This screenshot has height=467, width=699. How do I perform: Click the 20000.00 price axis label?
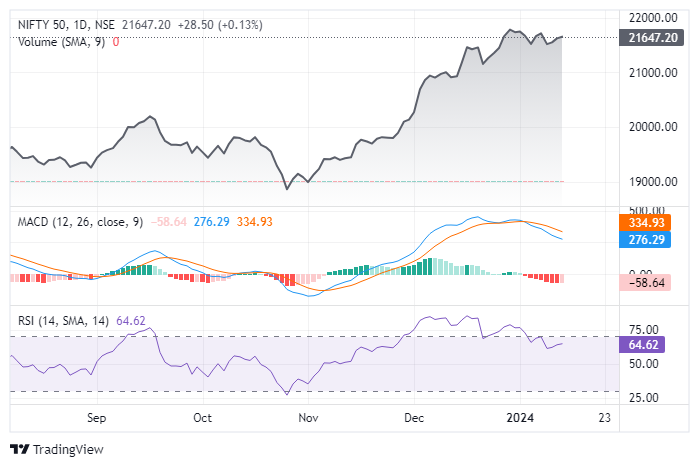point(653,127)
